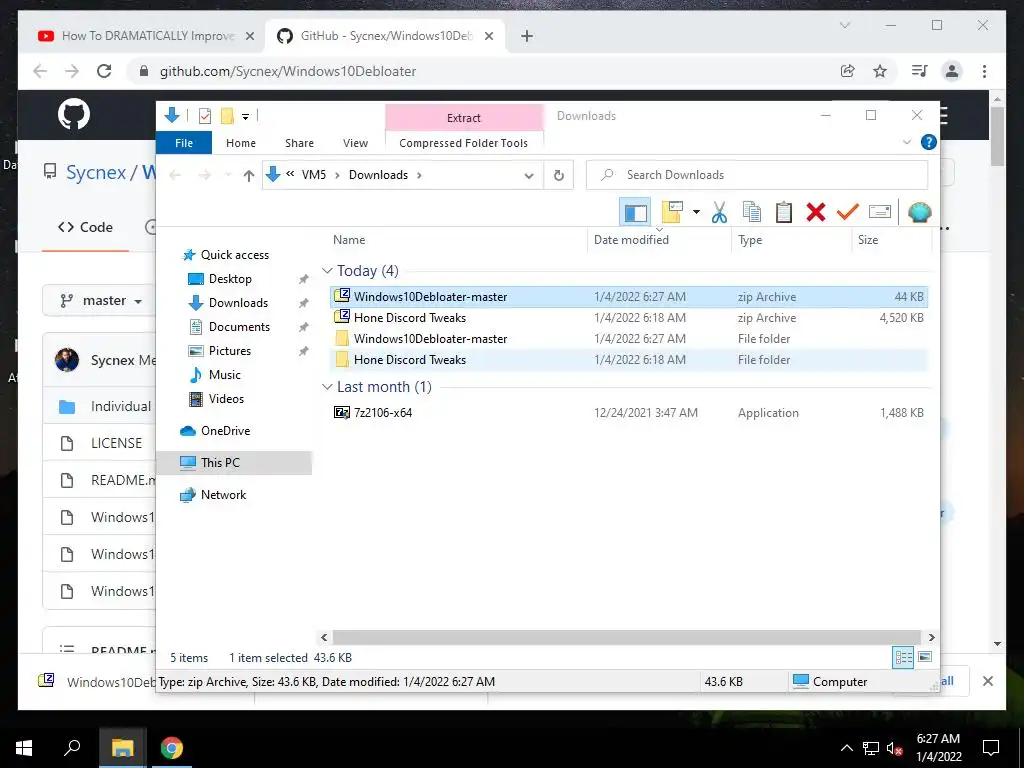The image size is (1024, 768).
Task: Click the Search Downloads field
Action: click(x=757, y=175)
